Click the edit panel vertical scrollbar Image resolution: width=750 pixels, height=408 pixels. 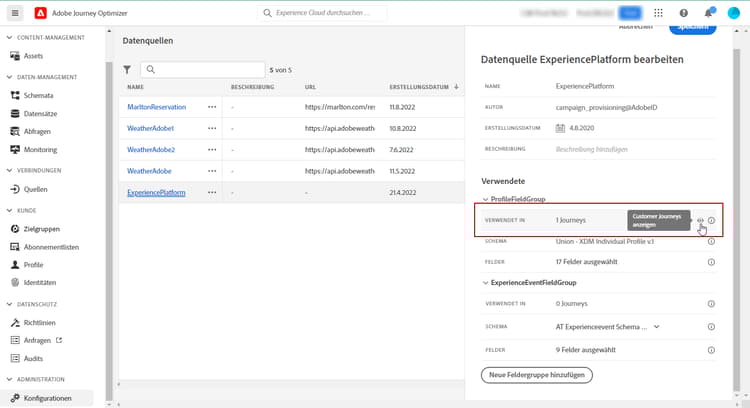tap(736, 220)
